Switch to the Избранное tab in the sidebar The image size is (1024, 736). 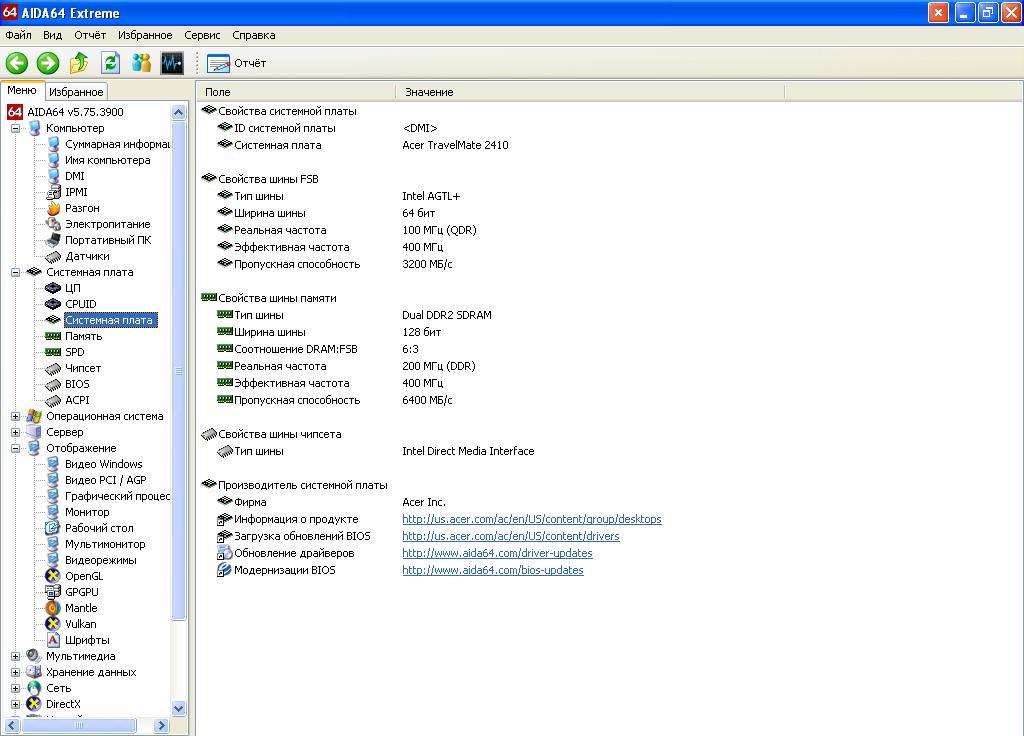point(76,92)
